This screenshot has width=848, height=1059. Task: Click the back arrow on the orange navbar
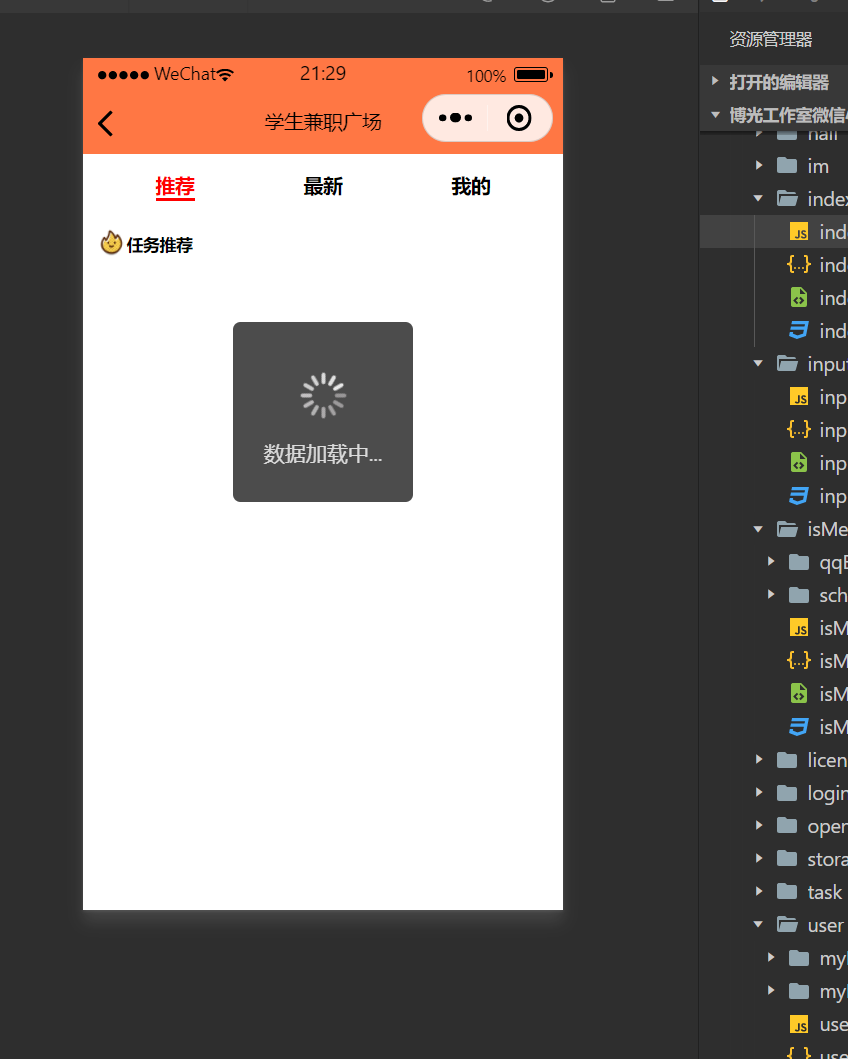tap(104, 123)
